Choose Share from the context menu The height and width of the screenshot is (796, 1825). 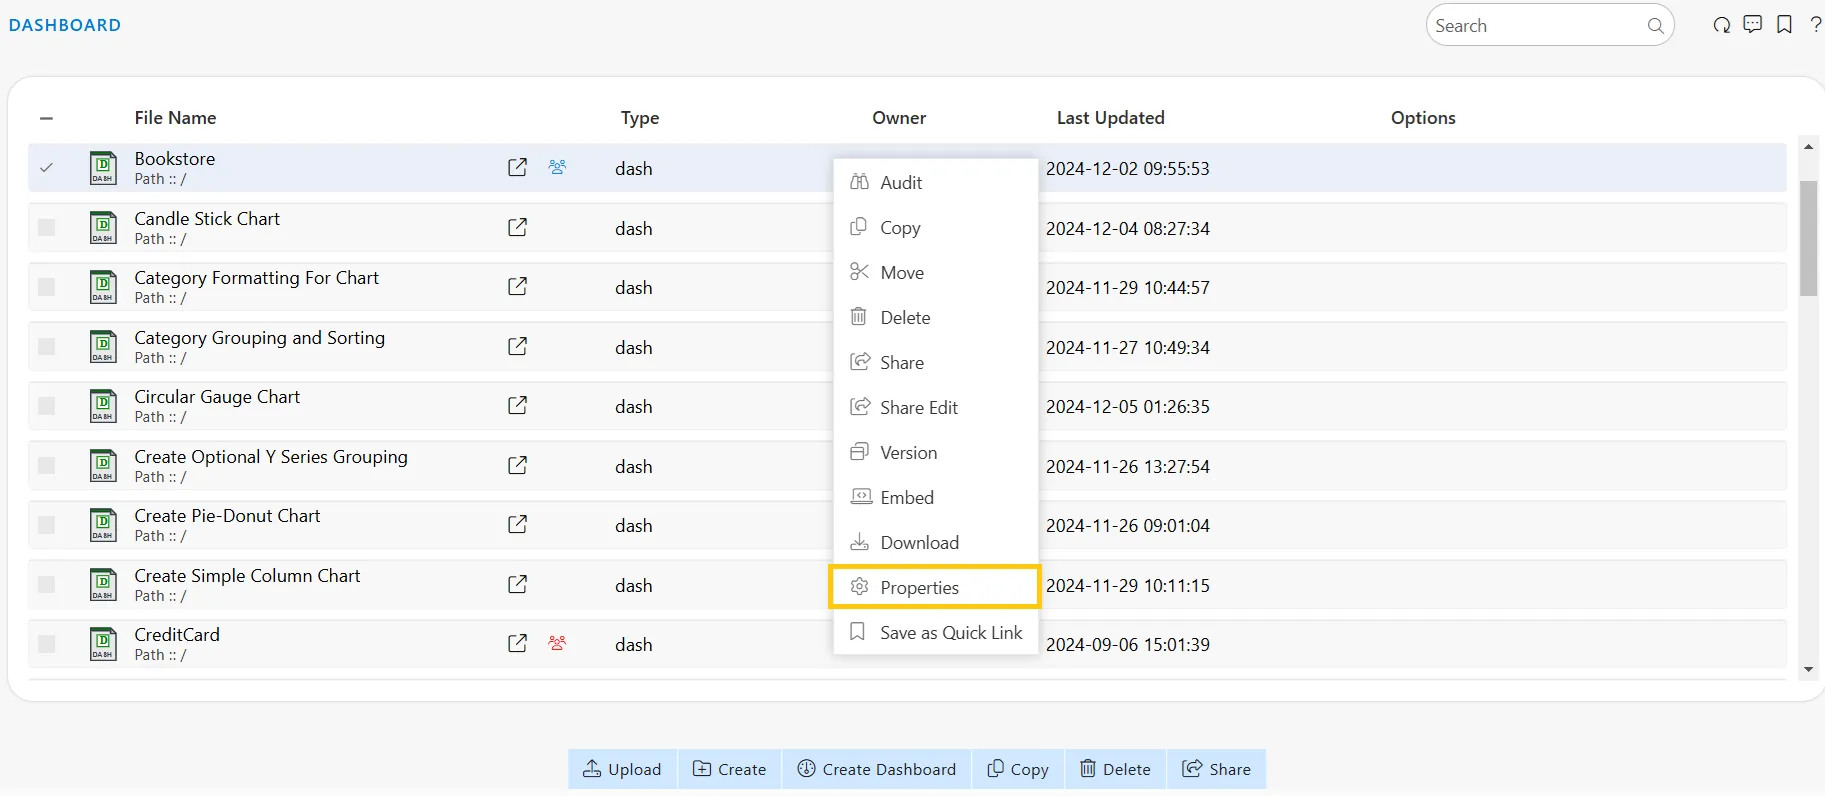point(935,362)
